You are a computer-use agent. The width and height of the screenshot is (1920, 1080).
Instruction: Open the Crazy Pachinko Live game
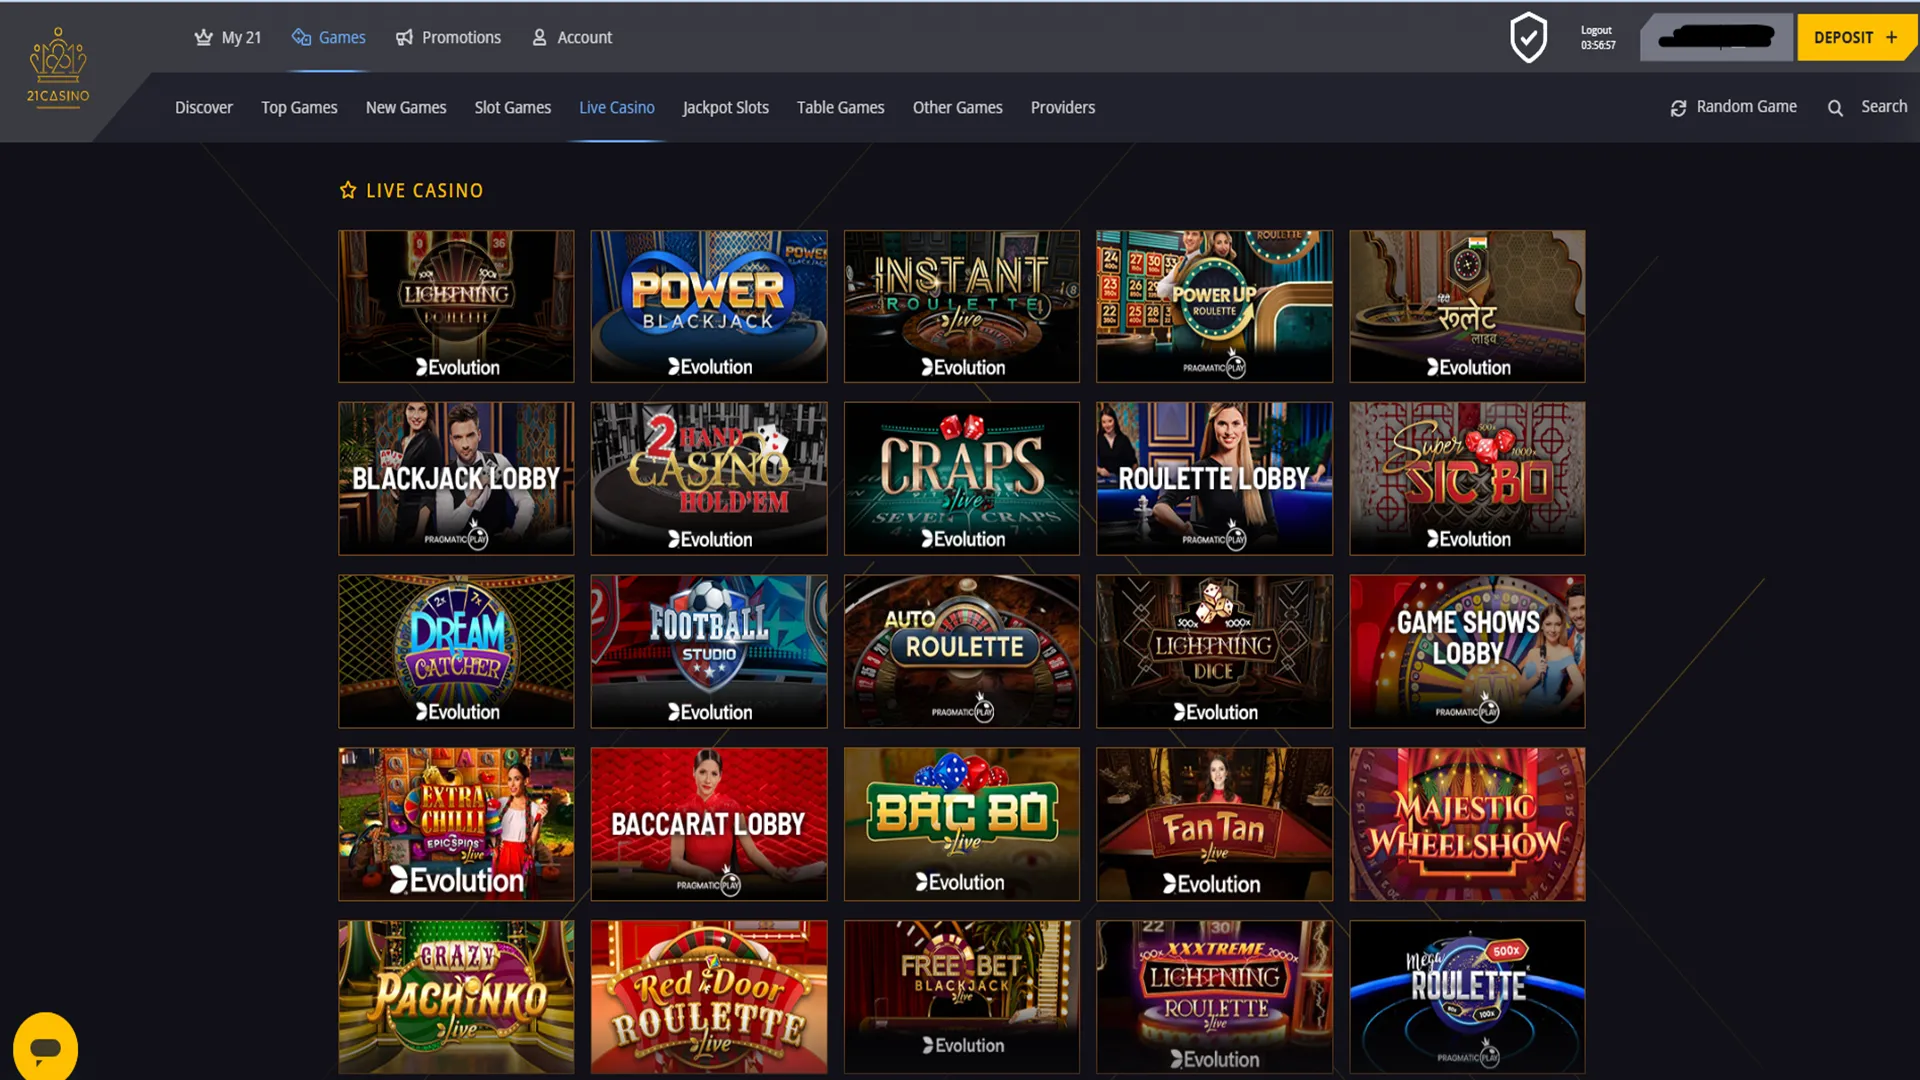tap(456, 997)
